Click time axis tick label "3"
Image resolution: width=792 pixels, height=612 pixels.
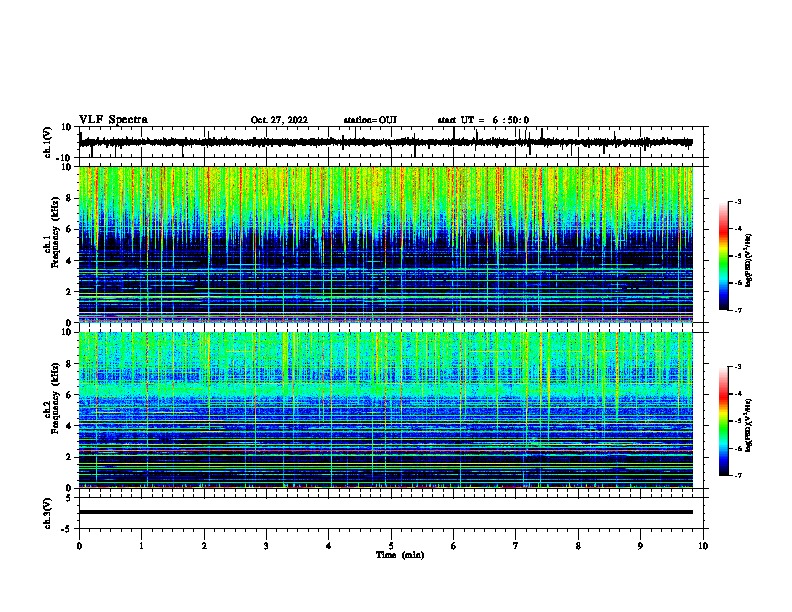[x=267, y=546]
